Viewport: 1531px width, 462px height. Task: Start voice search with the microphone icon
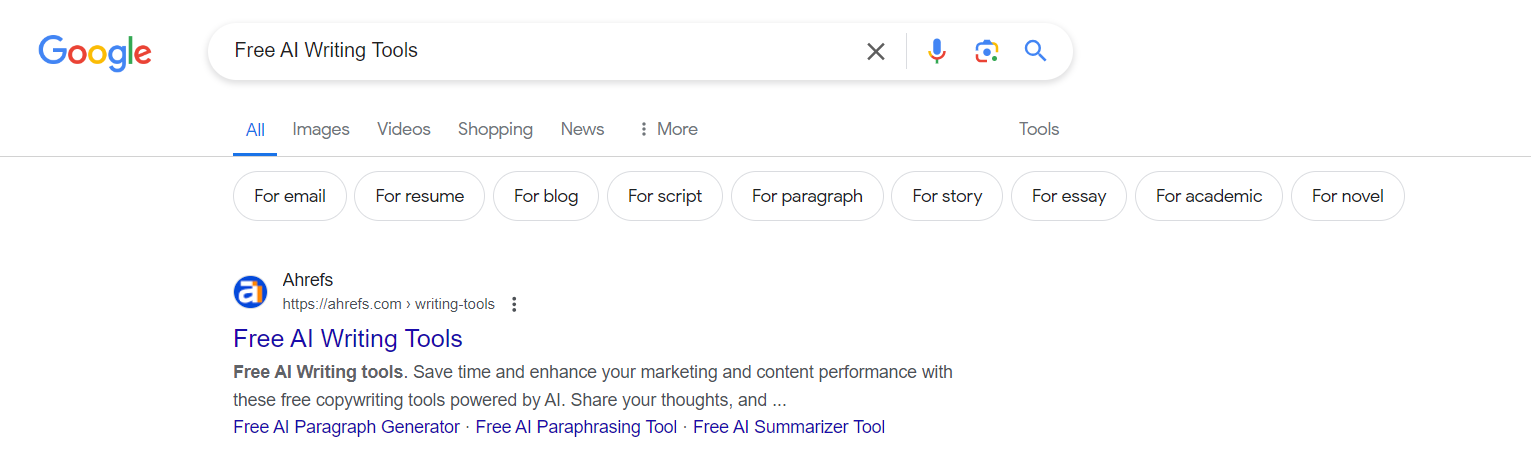pyautogui.click(x=936, y=51)
